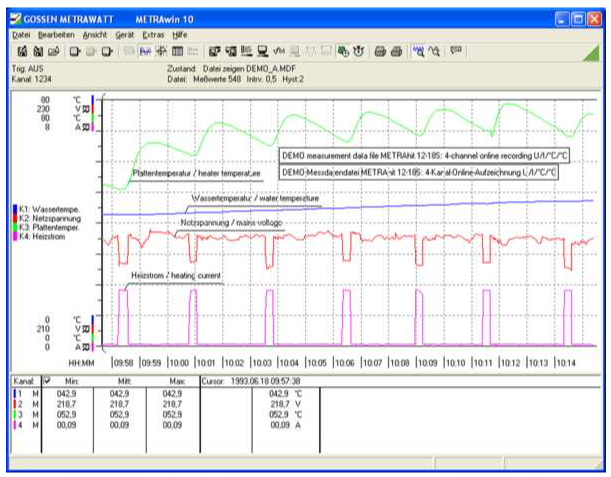
Task: Click the magenta K4 Heizstrom legend color
Action: point(15,237)
